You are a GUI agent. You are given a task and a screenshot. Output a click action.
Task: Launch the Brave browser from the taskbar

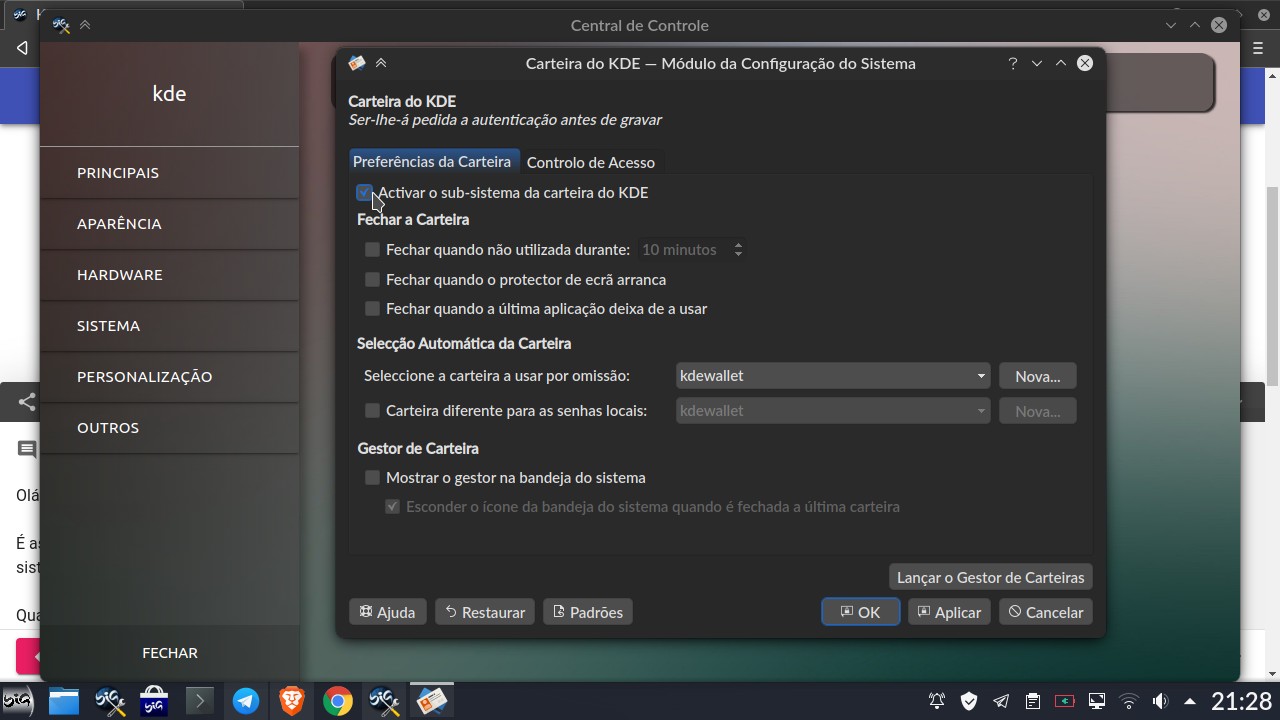click(291, 701)
